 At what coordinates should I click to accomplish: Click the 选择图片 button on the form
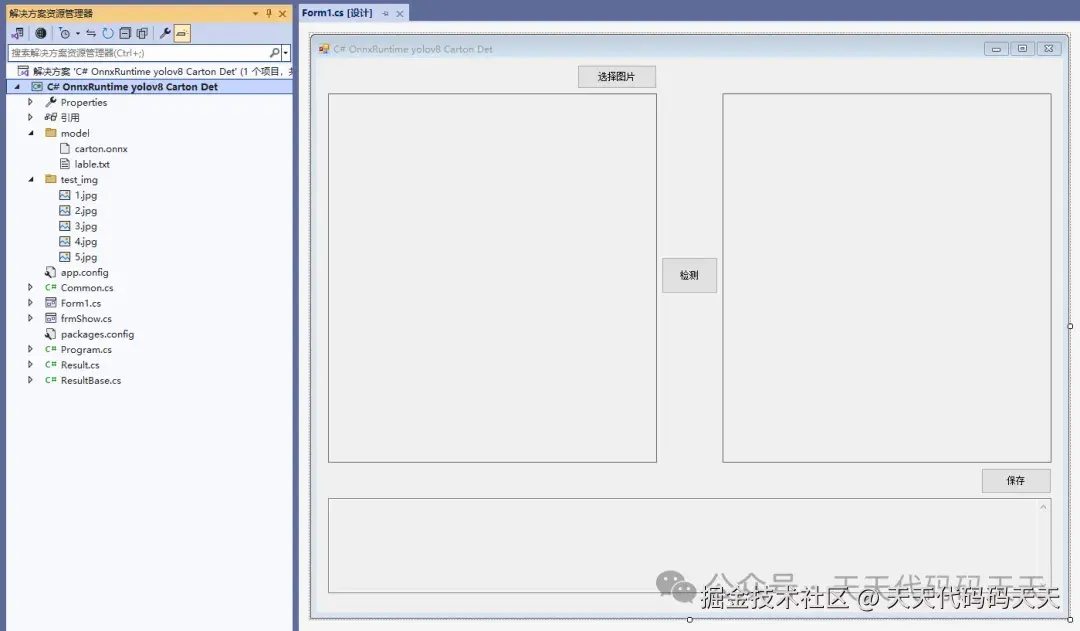616,75
